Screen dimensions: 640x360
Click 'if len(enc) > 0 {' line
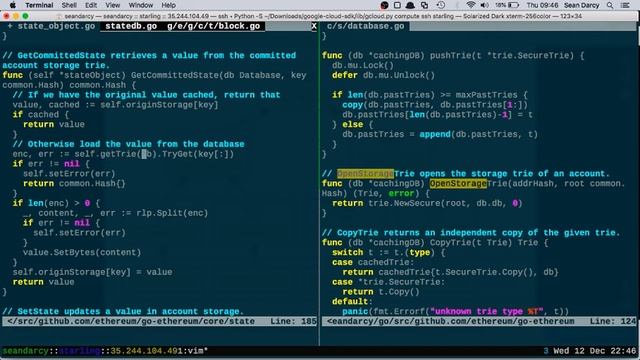(x=56, y=203)
